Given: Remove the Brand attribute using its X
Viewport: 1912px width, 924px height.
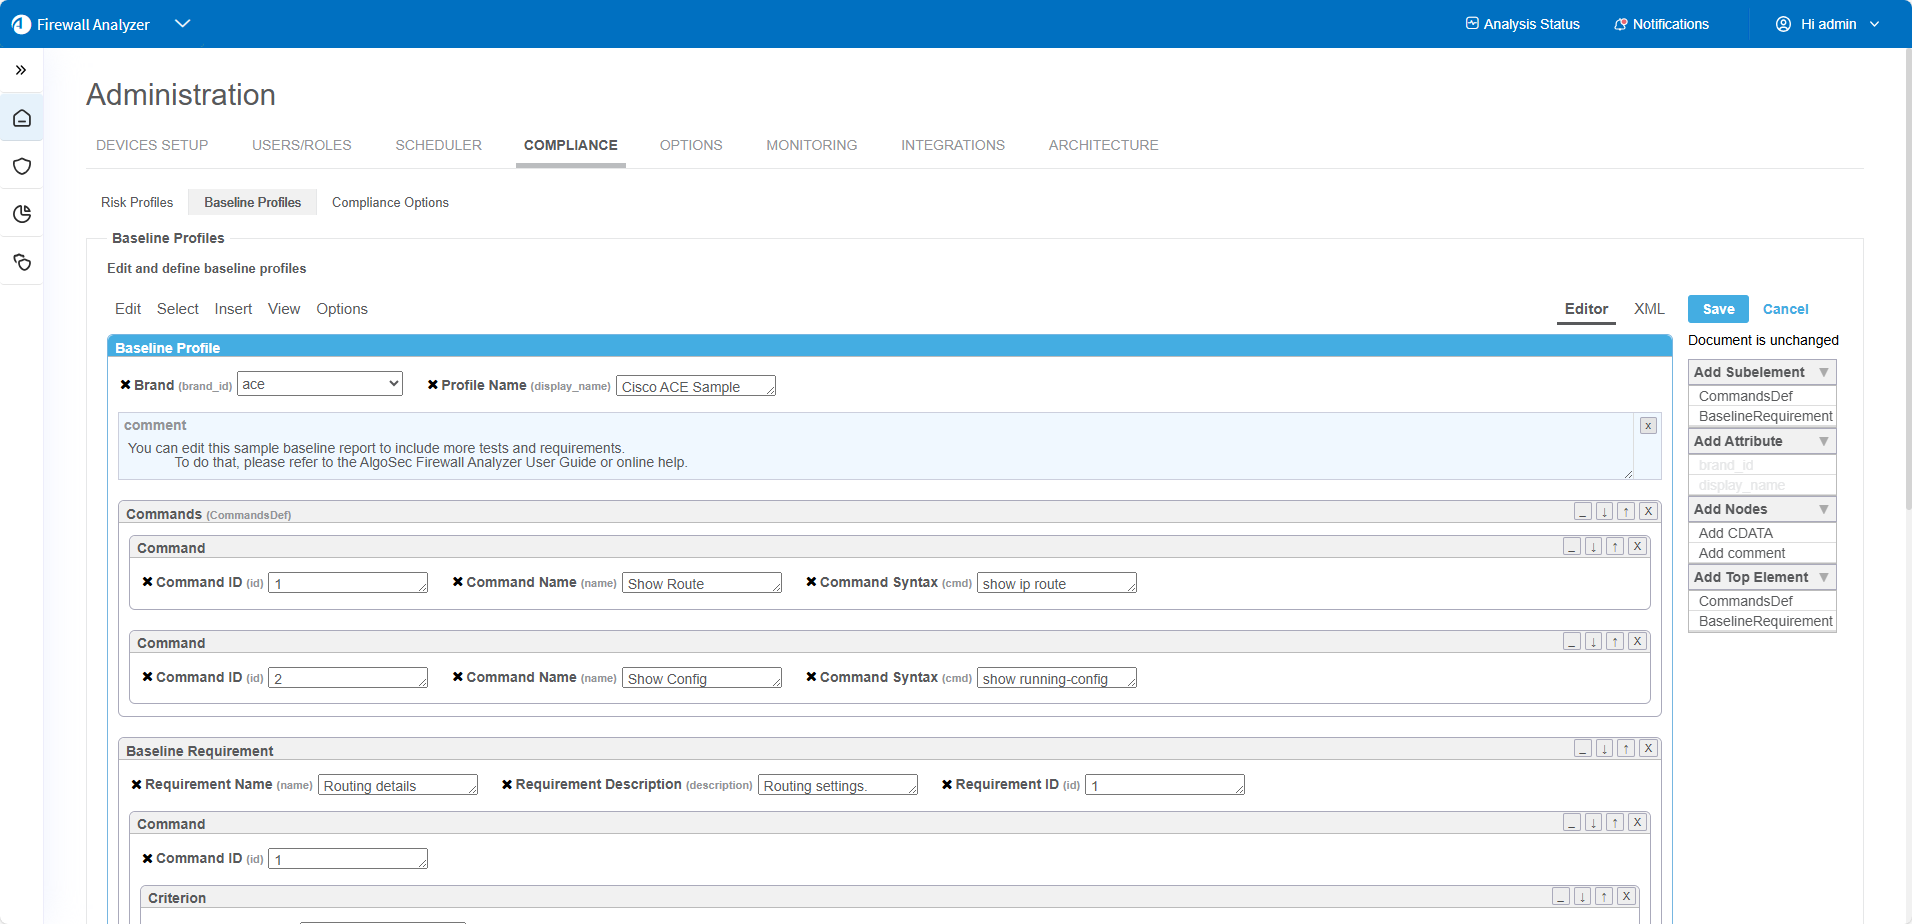Looking at the screenshot, I should click(x=125, y=385).
